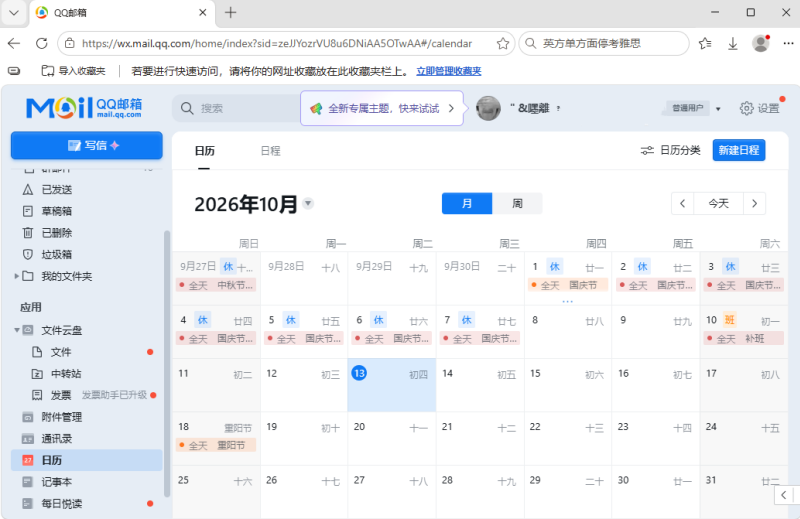The image size is (800, 519).
Task: Open browser downloads icon
Action: (733, 43)
